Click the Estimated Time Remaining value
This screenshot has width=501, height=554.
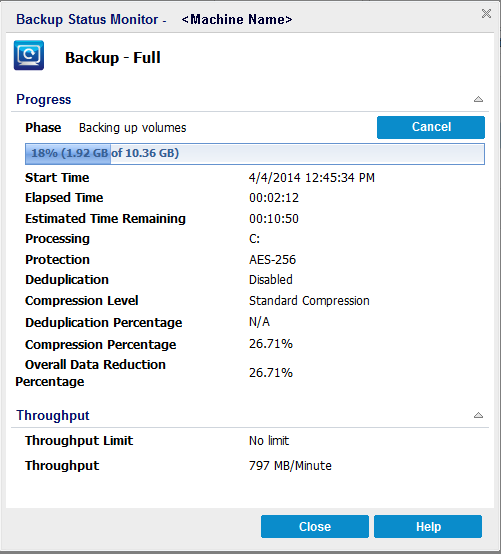click(x=274, y=219)
